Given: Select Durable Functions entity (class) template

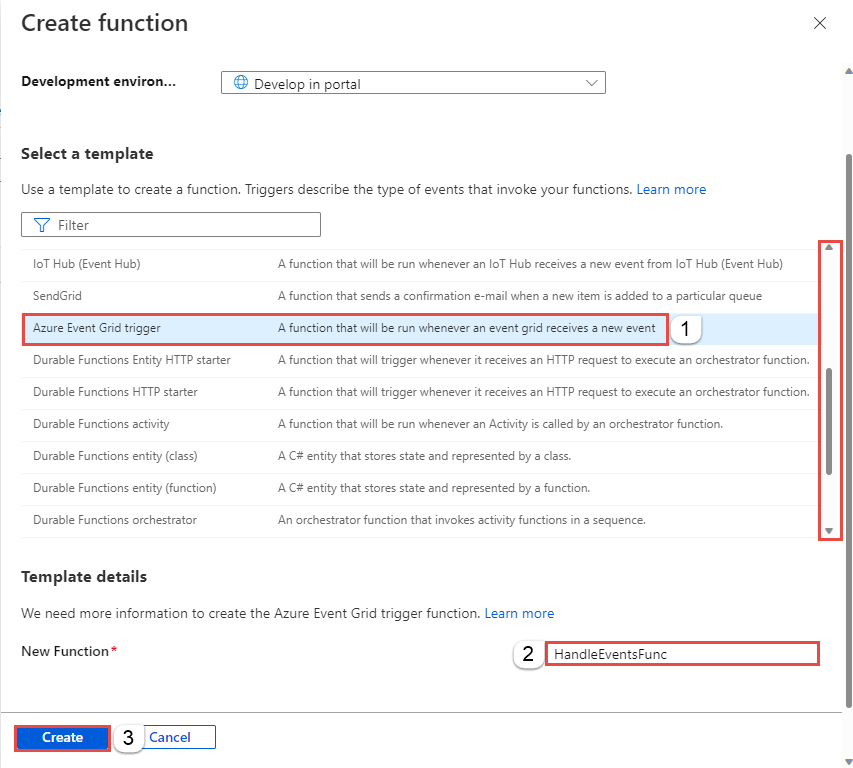Looking at the screenshot, I should (x=115, y=456).
